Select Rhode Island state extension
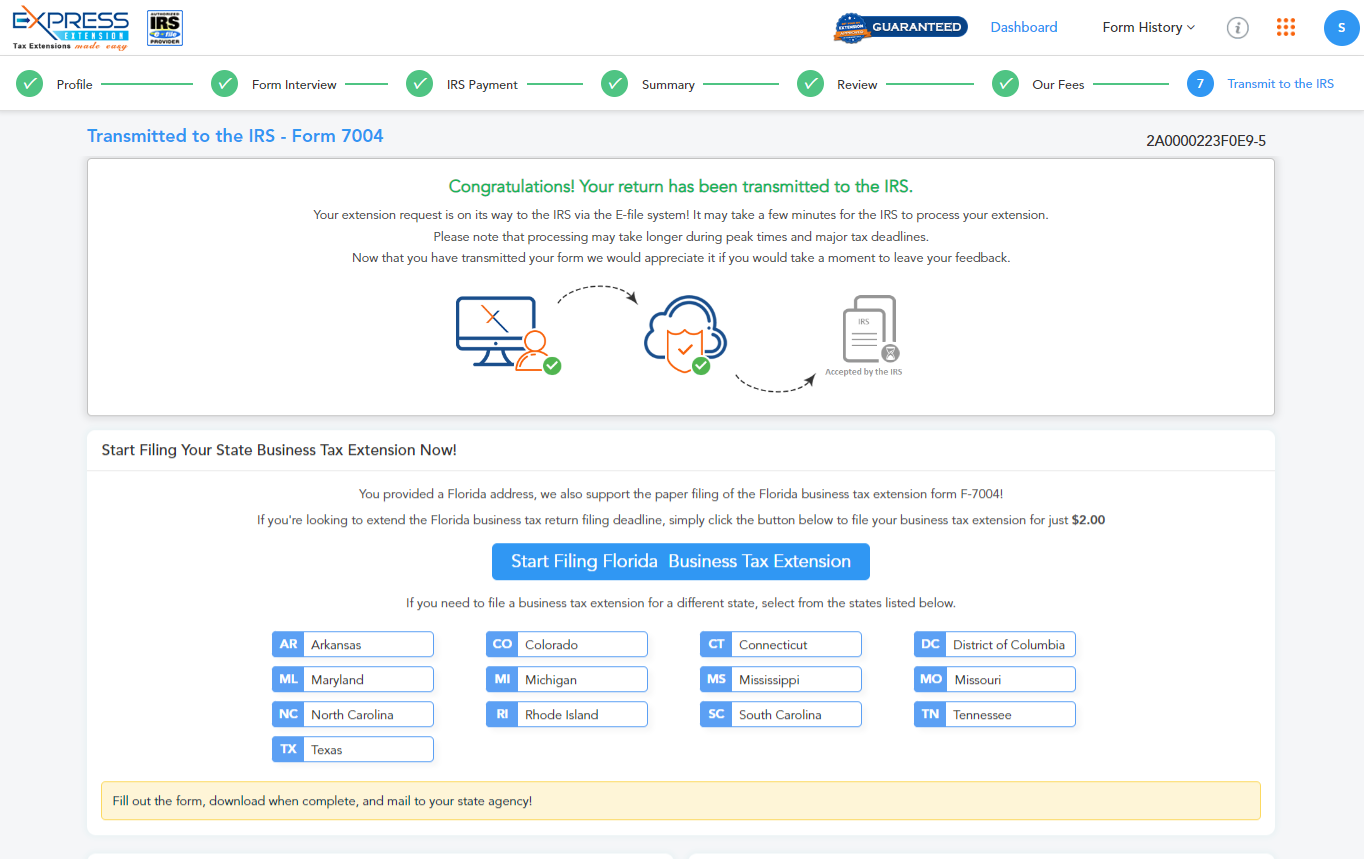This screenshot has height=859, width=1364. click(x=567, y=715)
